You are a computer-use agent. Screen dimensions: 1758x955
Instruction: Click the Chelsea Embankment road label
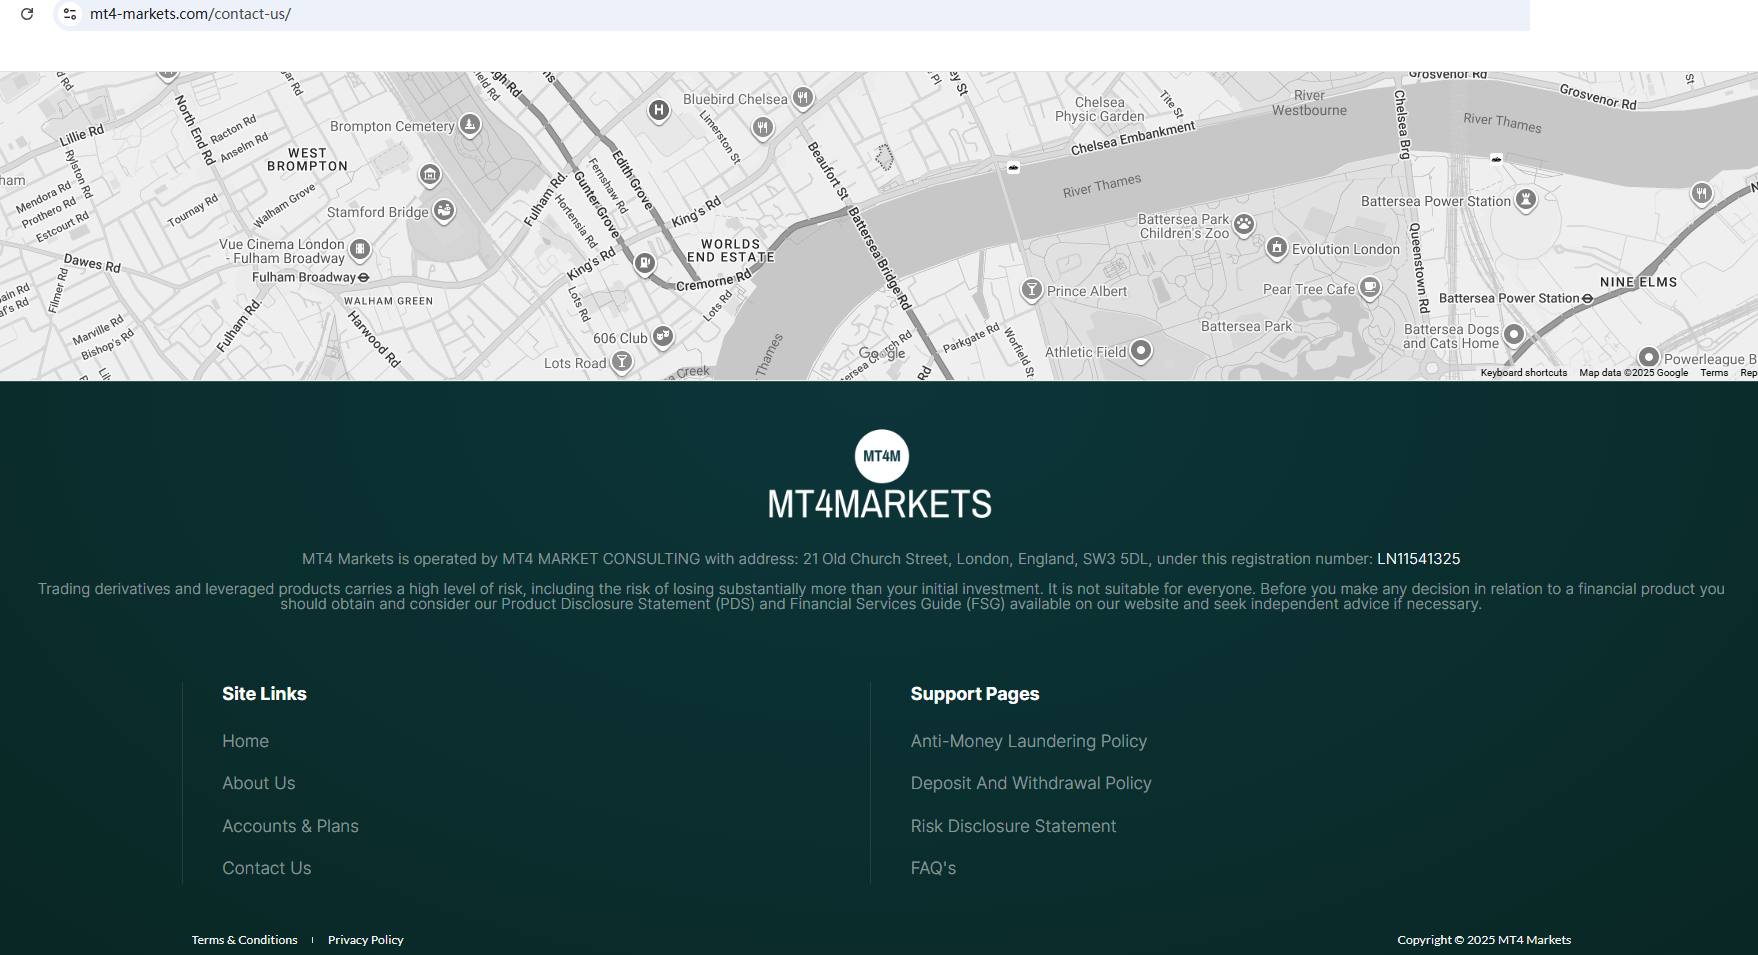(1133, 138)
